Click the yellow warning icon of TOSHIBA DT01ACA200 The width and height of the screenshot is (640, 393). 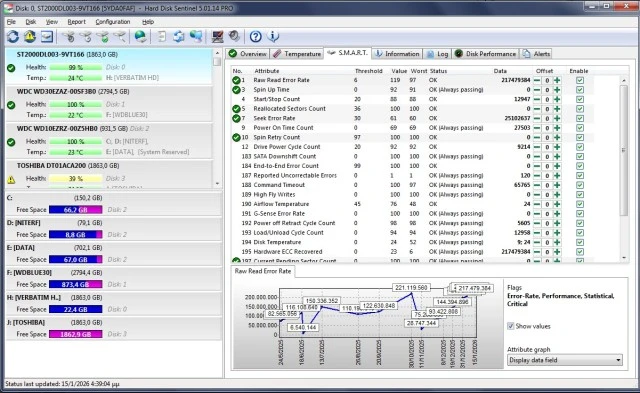click(11, 179)
